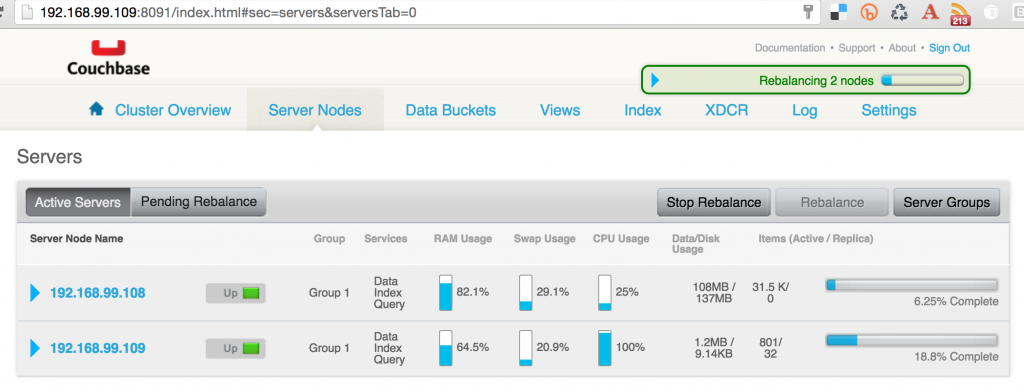
Task: Click the Couchbase logo
Action: pyautogui.click(x=108, y=58)
